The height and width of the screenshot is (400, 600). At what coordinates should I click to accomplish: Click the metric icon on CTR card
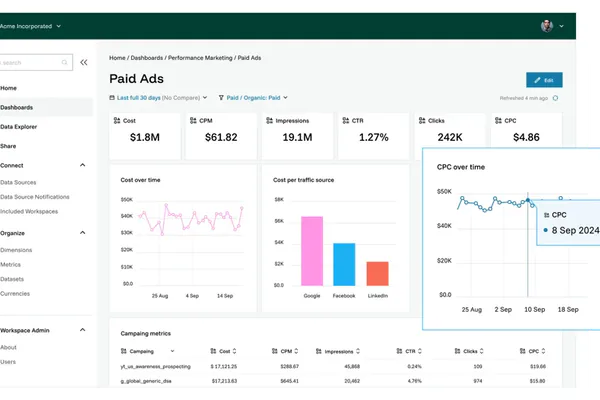tap(346, 121)
